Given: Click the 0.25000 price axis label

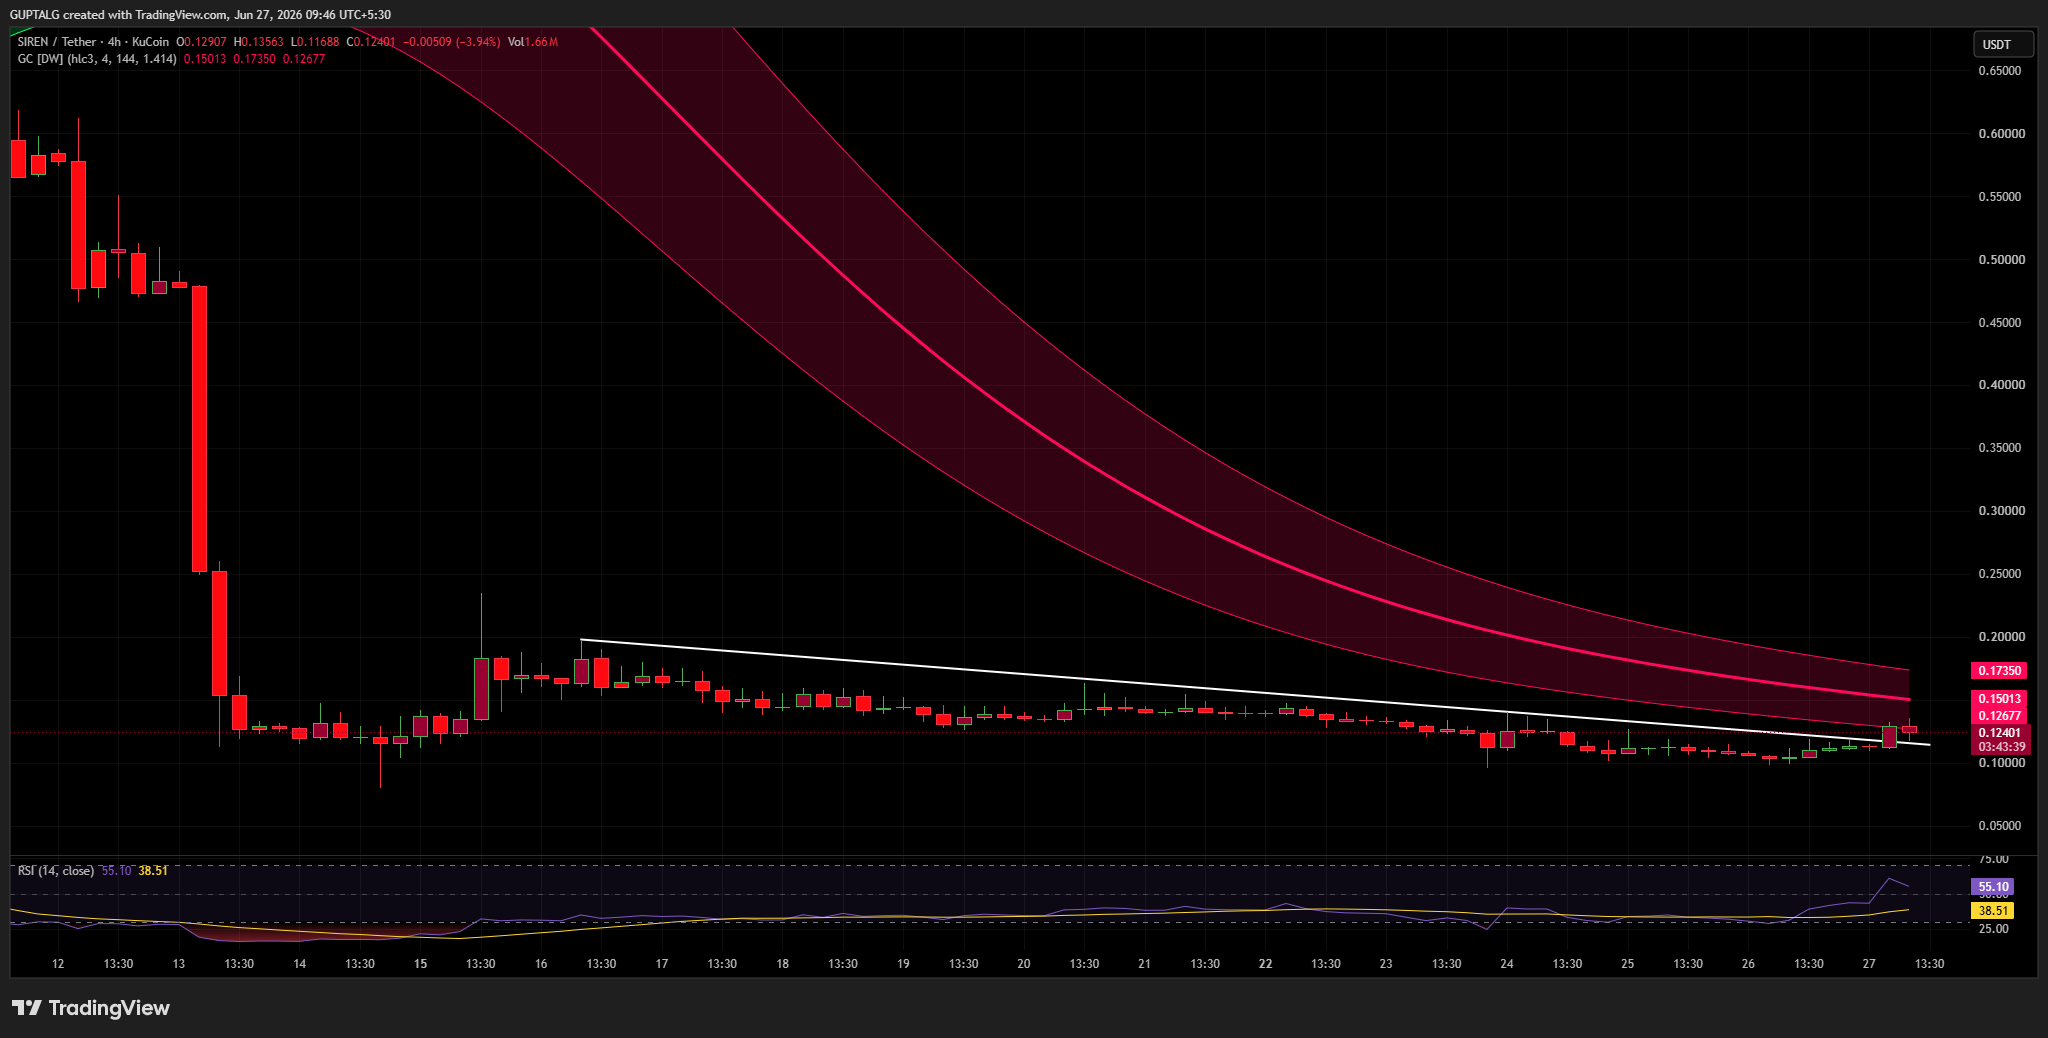Looking at the screenshot, I should pyautogui.click(x=2001, y=574).
